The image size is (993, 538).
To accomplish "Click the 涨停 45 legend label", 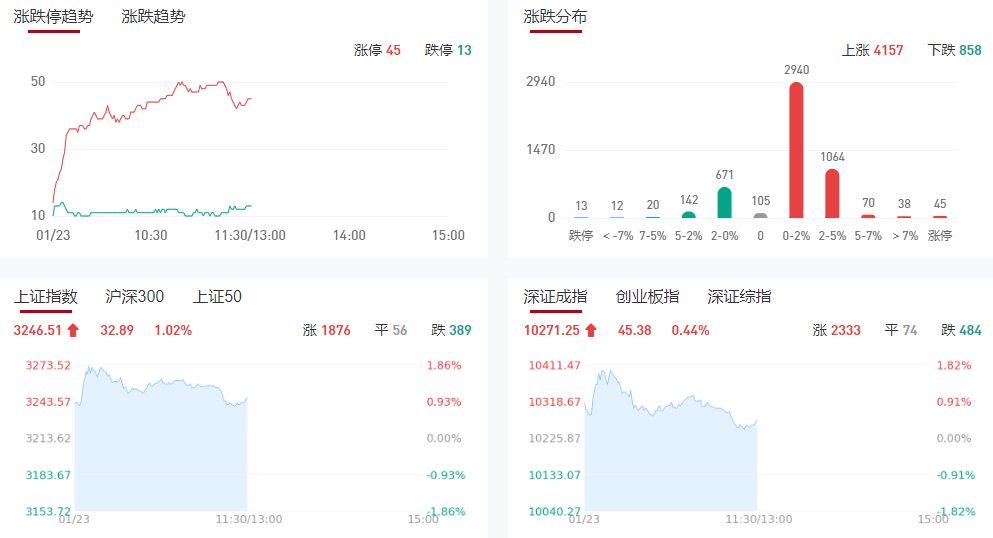I will 377,50.
